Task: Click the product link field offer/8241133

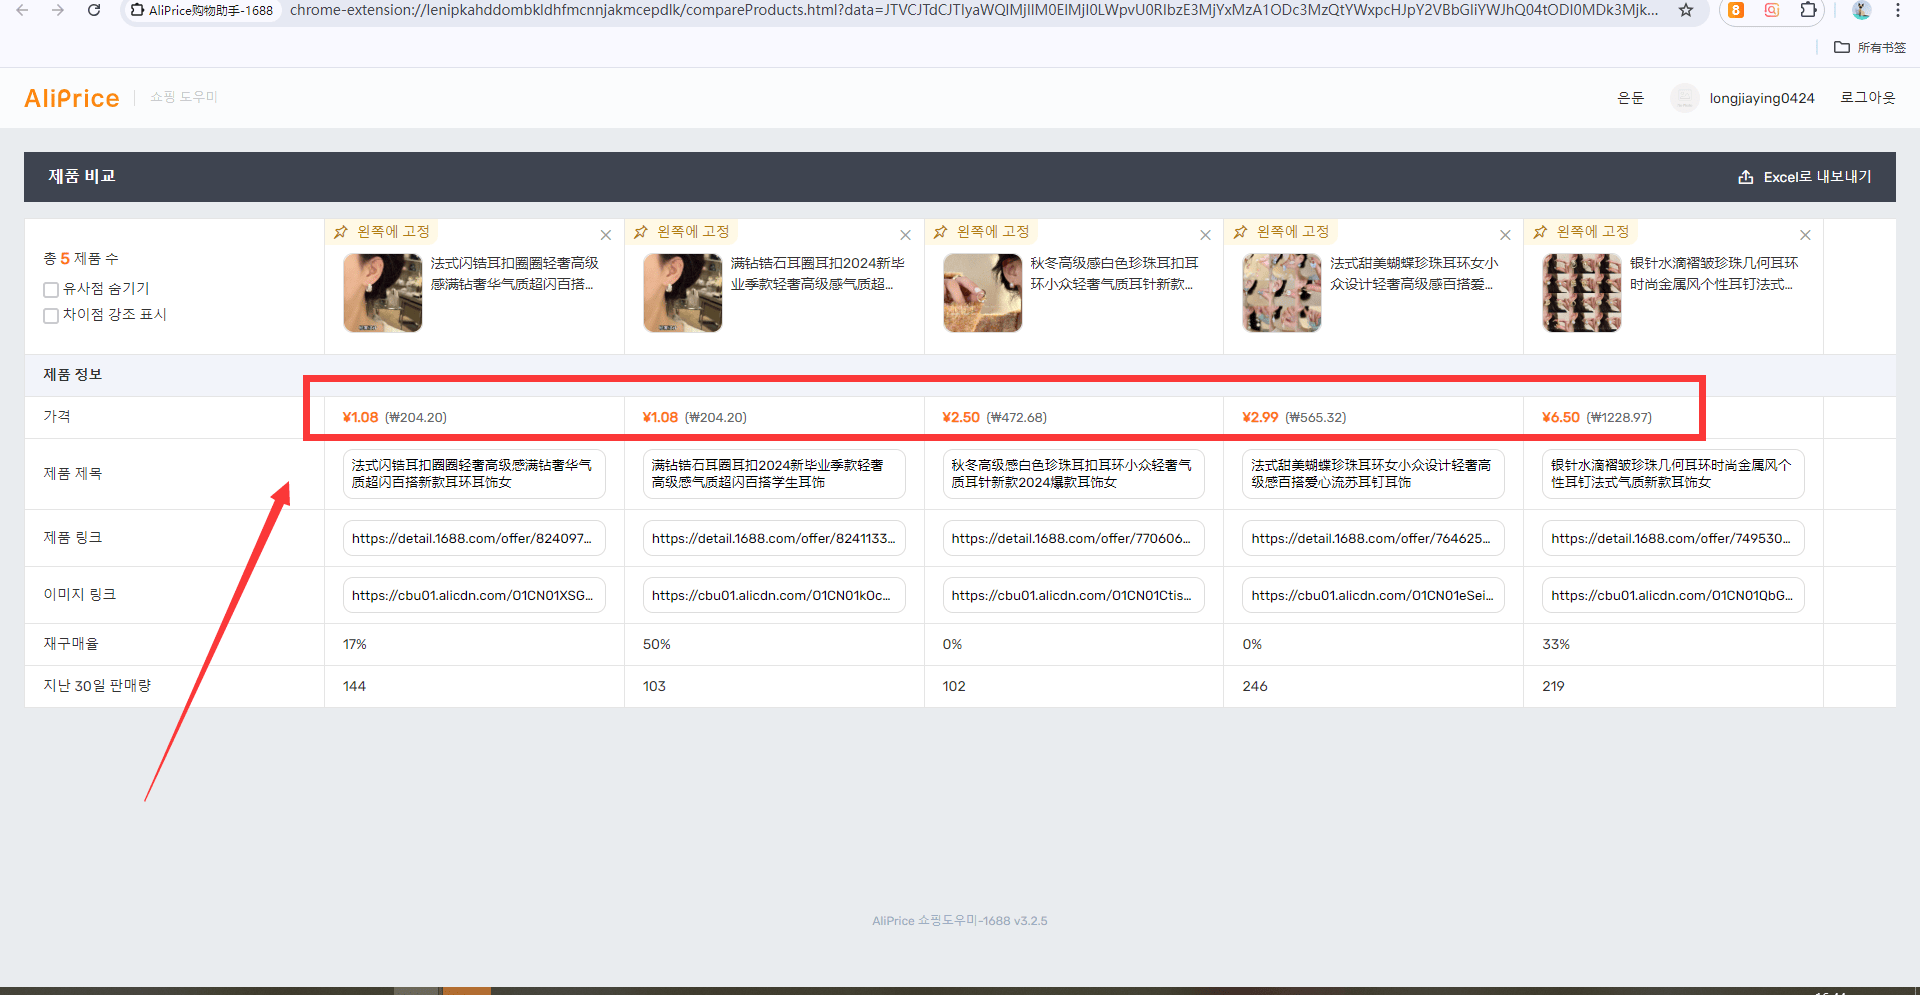Action: (774, 538)
